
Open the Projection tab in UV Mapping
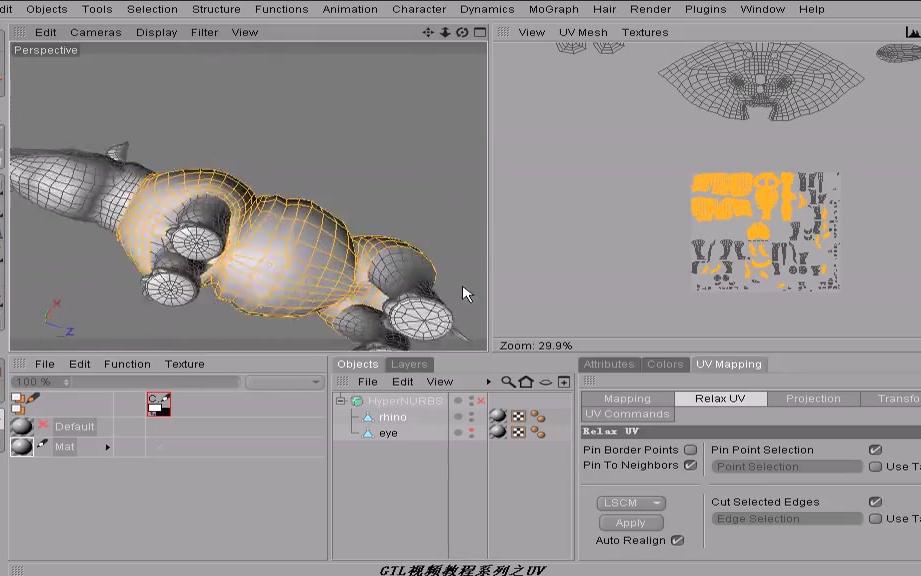(x=812, y=398)
